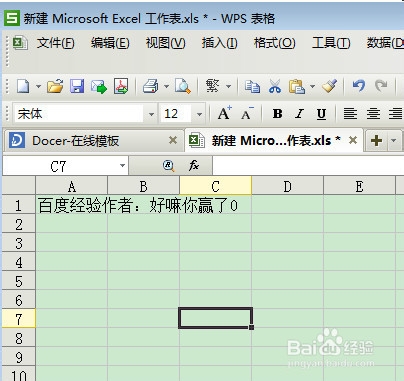Toggle Underline formatting

click(321, 114)
